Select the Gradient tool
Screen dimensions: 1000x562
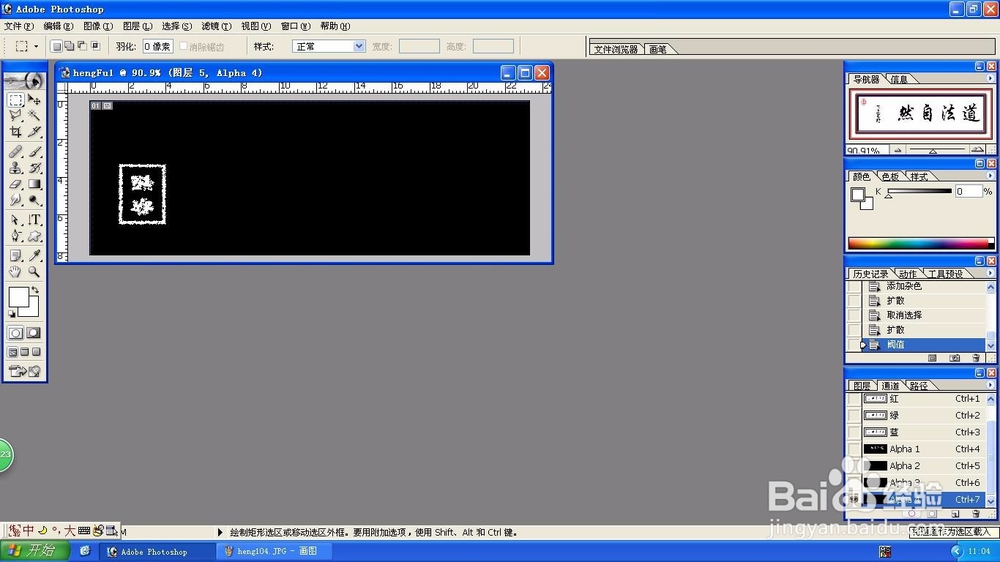click(34, 184)
